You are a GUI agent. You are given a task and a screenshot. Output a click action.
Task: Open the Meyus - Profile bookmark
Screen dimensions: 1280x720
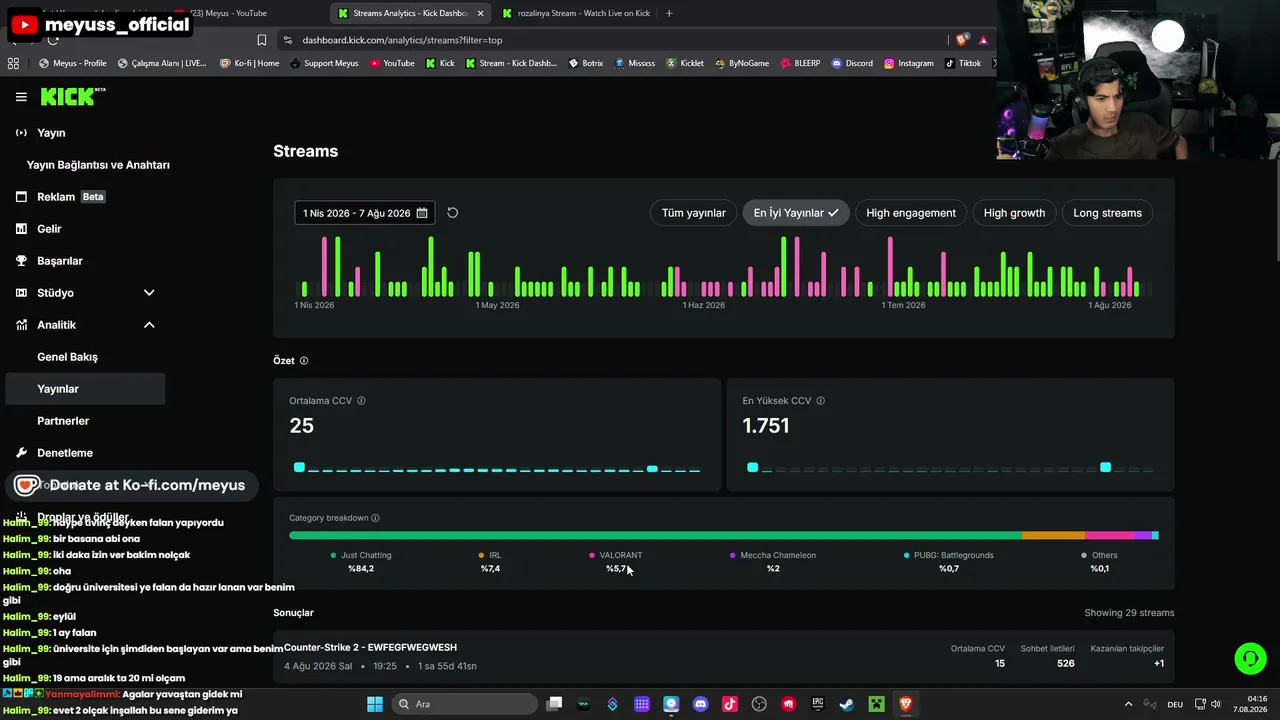coord(72,63)
